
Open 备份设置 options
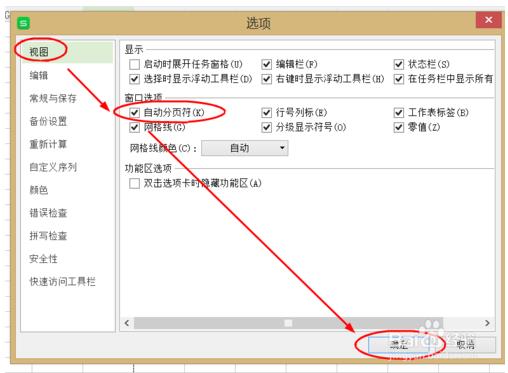(48, 121)
